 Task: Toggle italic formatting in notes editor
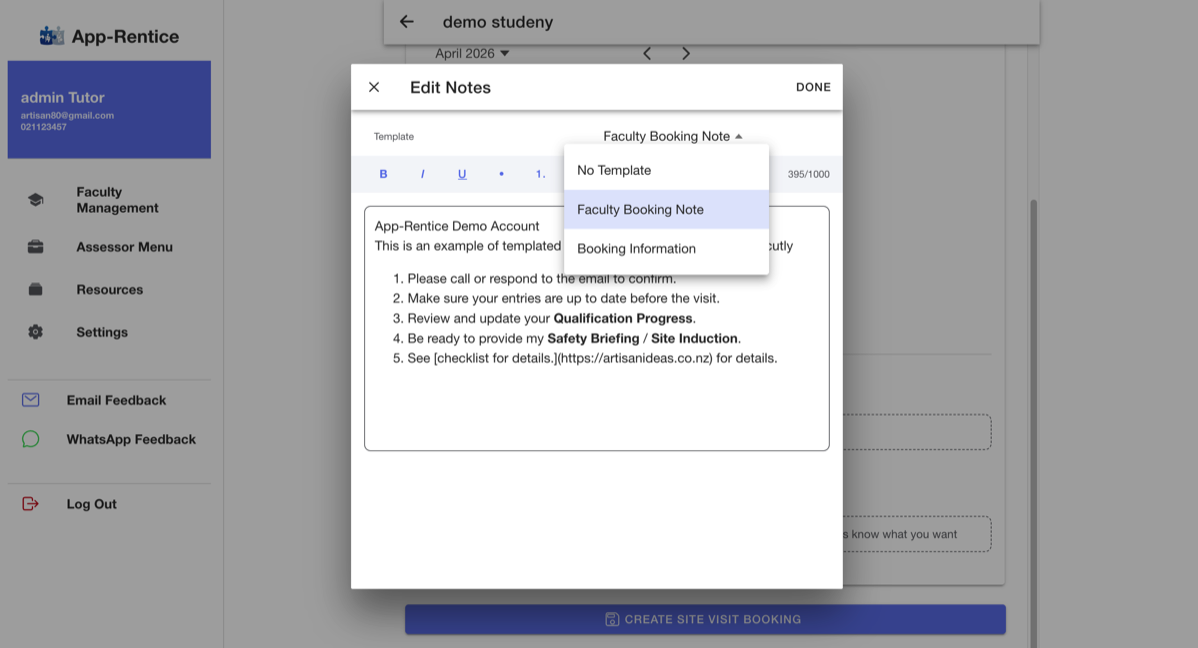tap(423, 174)
